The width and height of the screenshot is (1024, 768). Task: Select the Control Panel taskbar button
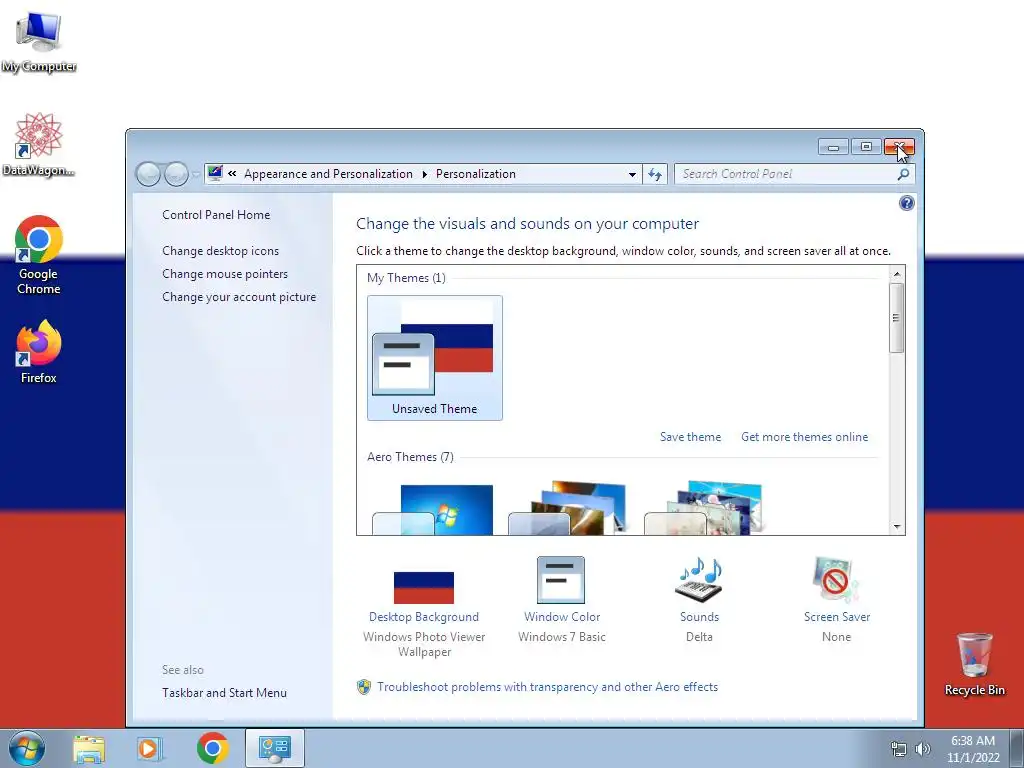pyautogui.click(x=274, y=748)
